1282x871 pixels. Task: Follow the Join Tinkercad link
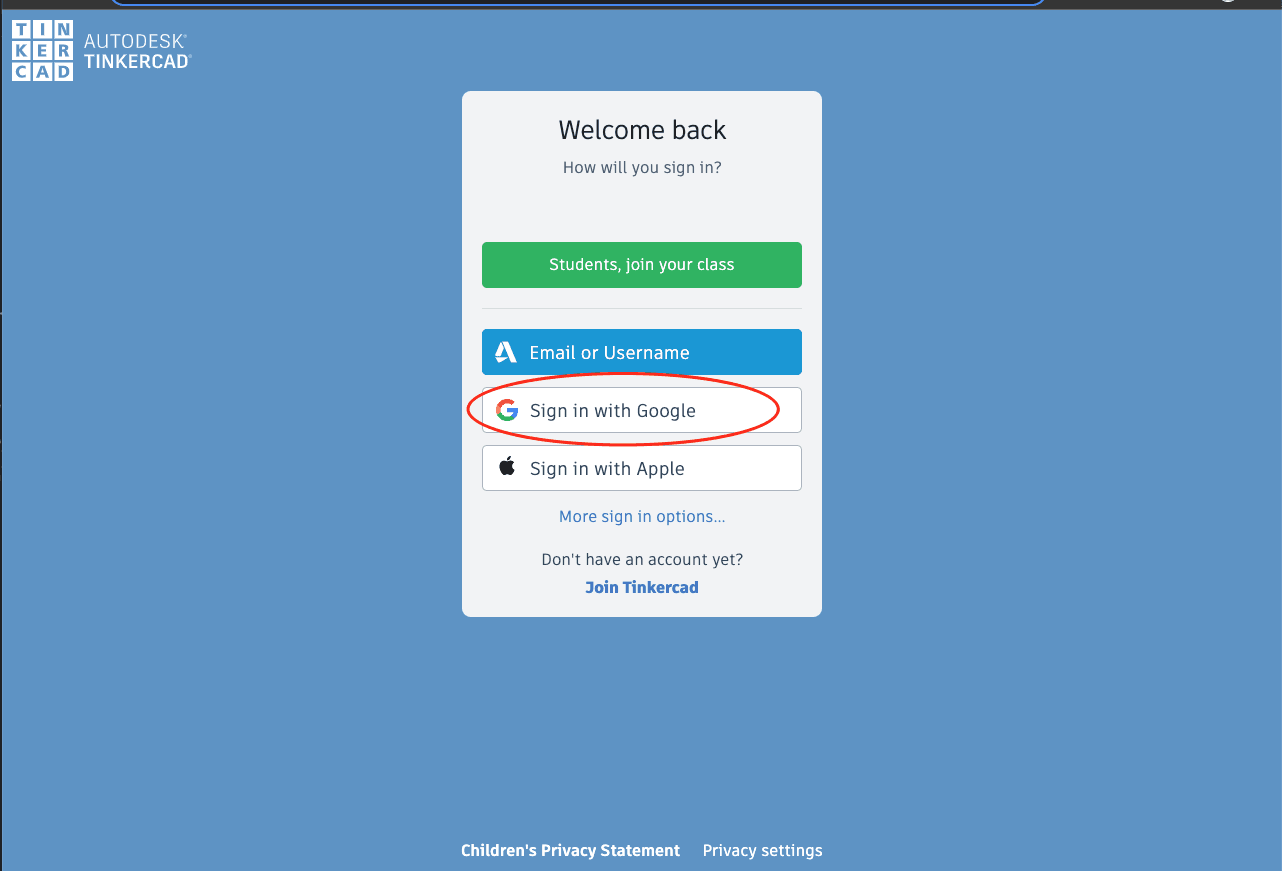[x=642, y=587]
